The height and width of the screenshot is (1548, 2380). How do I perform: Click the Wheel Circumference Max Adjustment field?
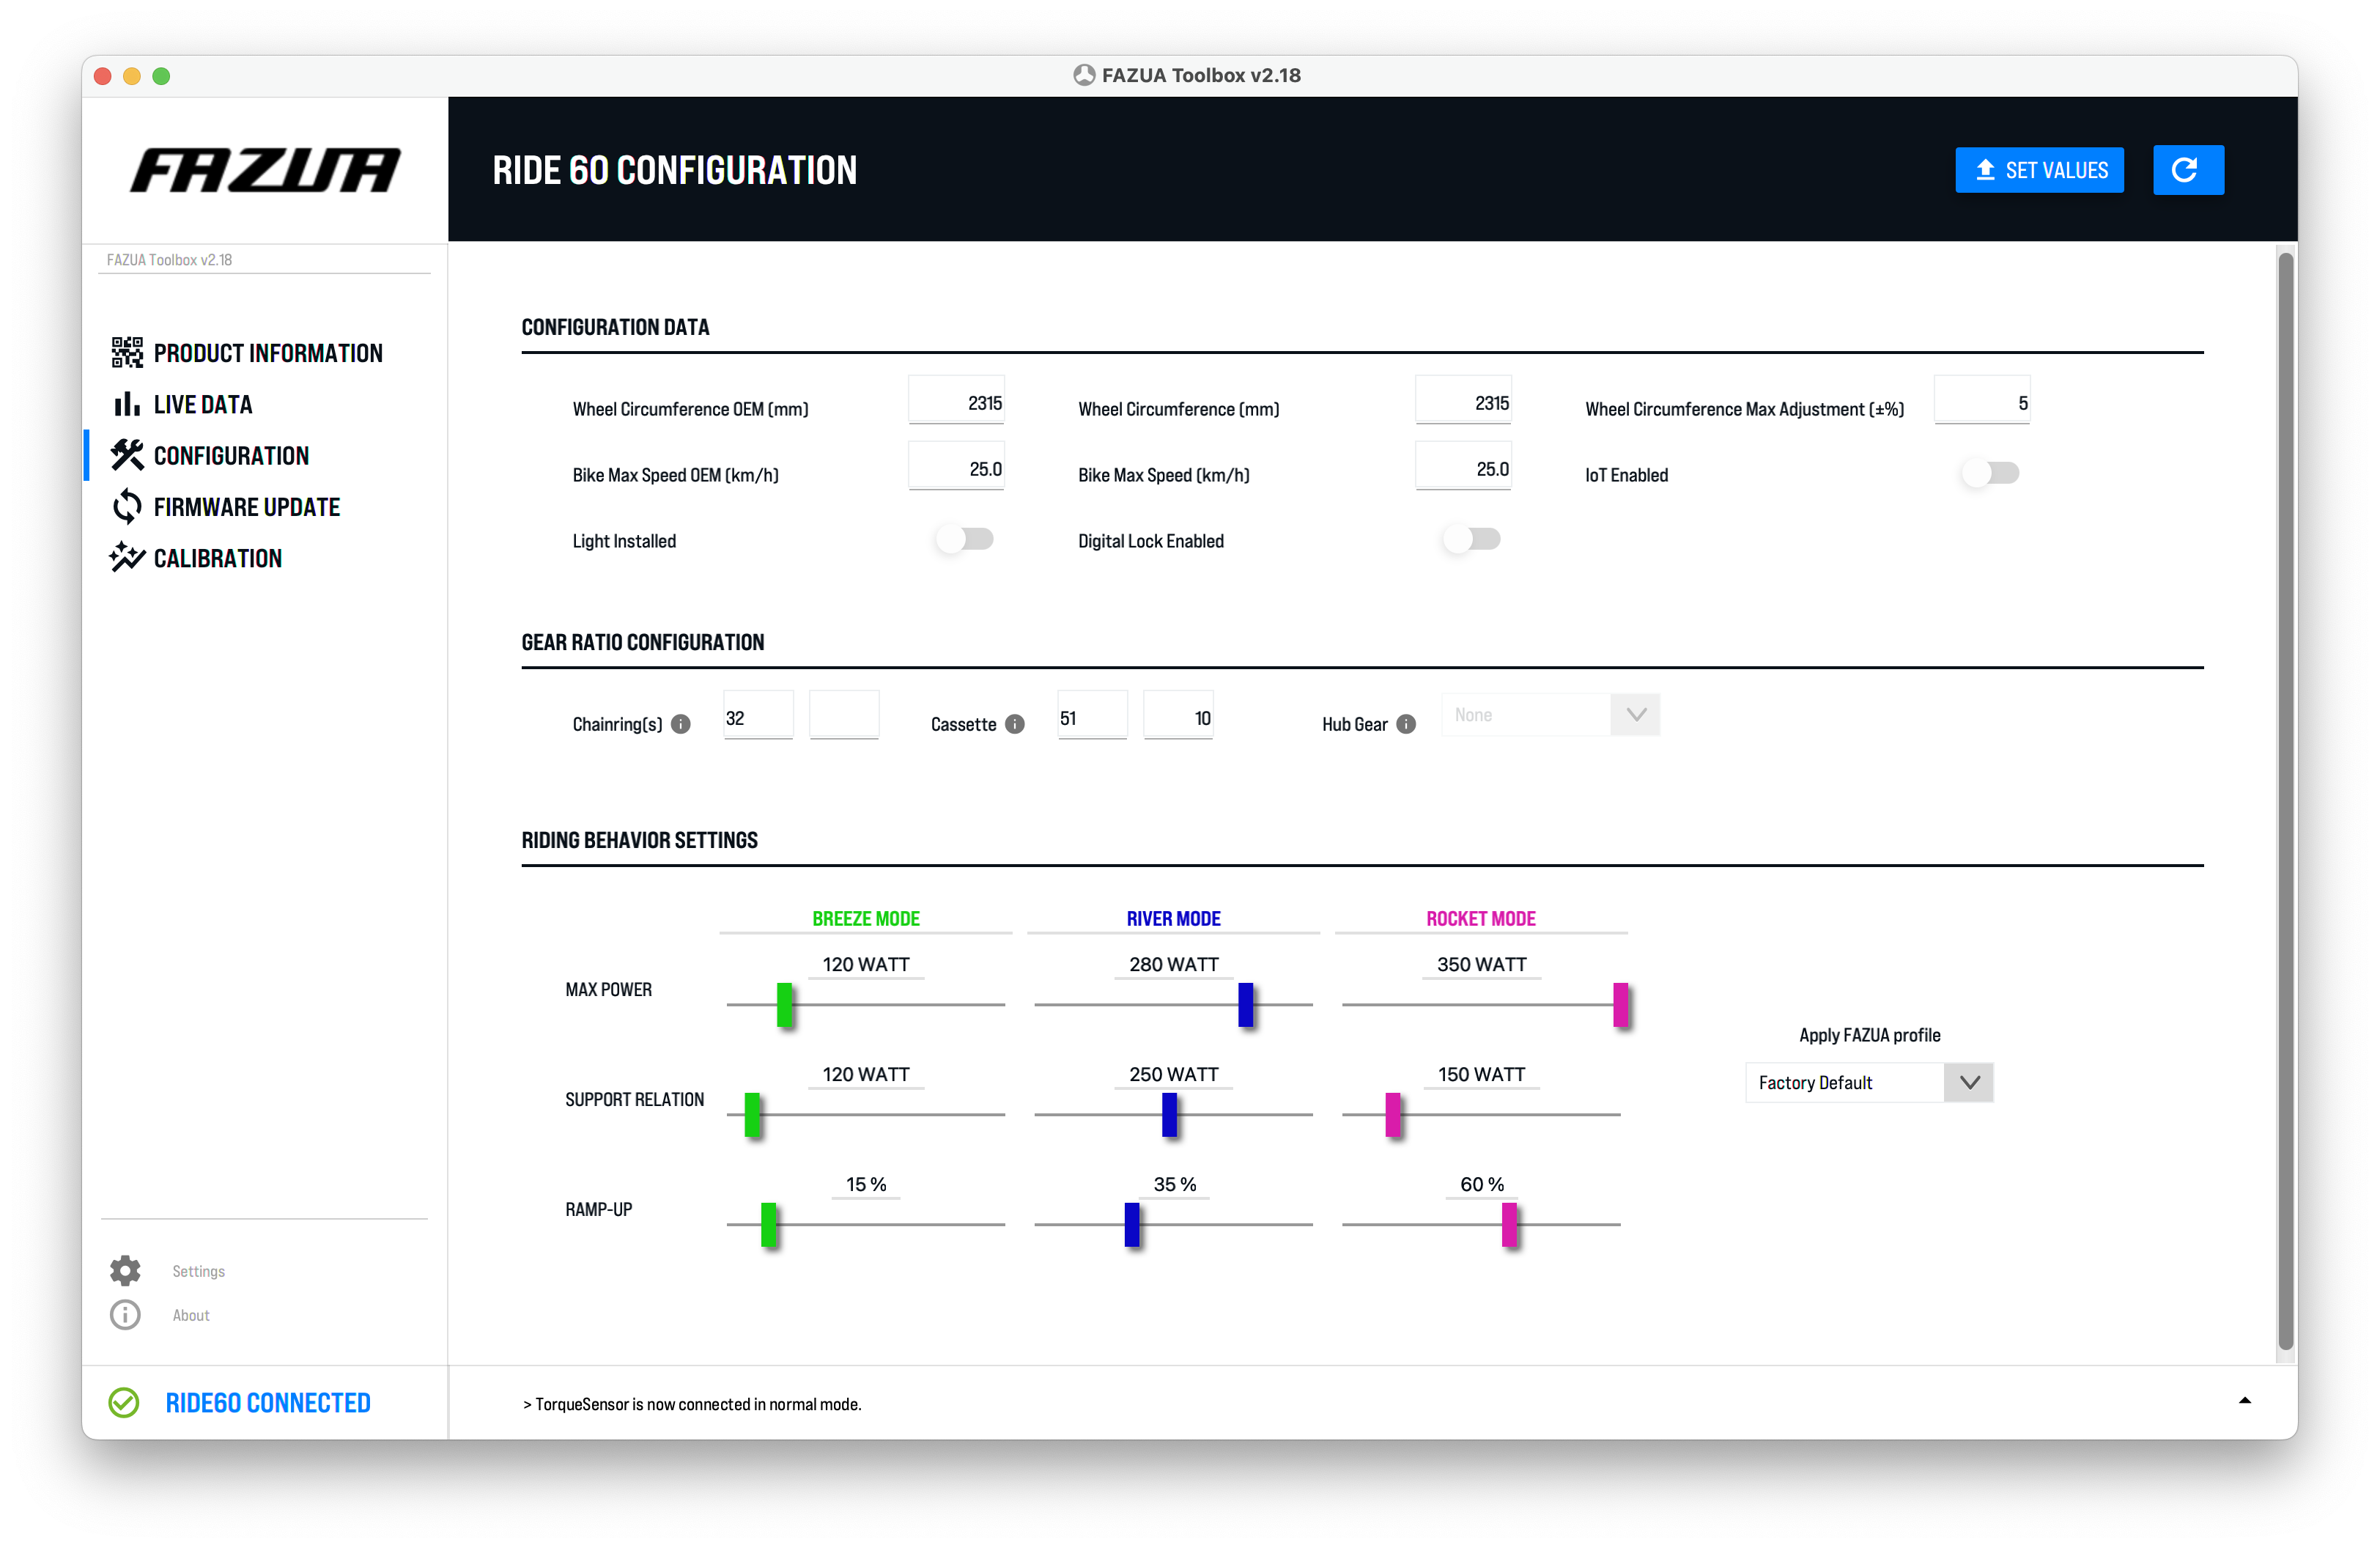[x=1982, y=401]
